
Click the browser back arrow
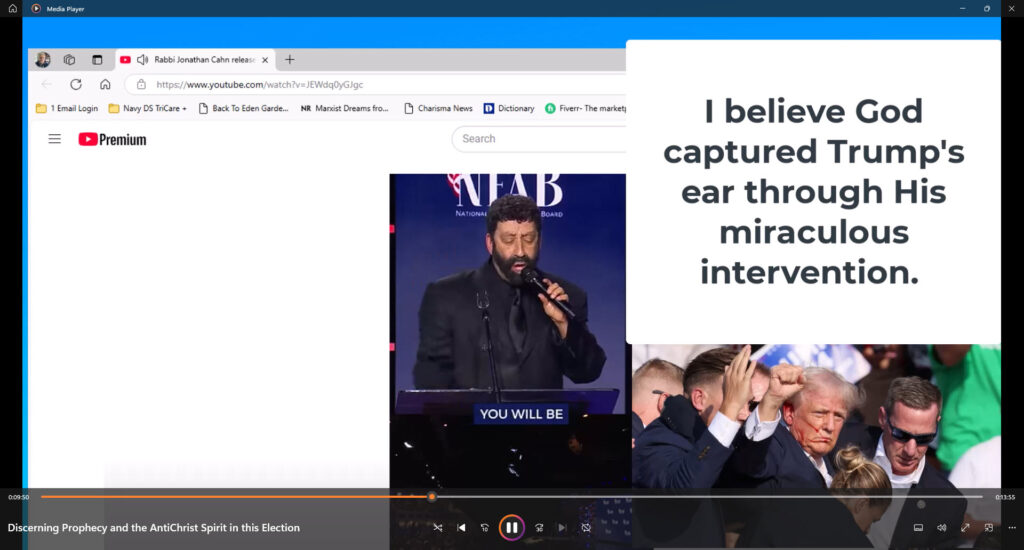46,84
